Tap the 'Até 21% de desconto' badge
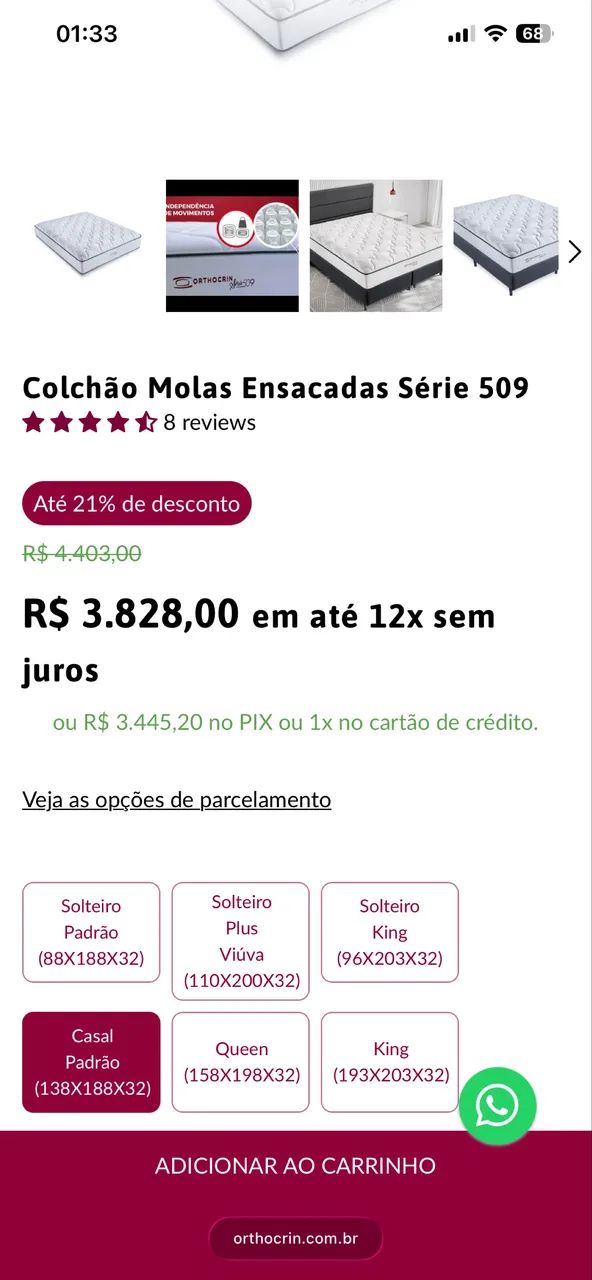 coord(136,503)
